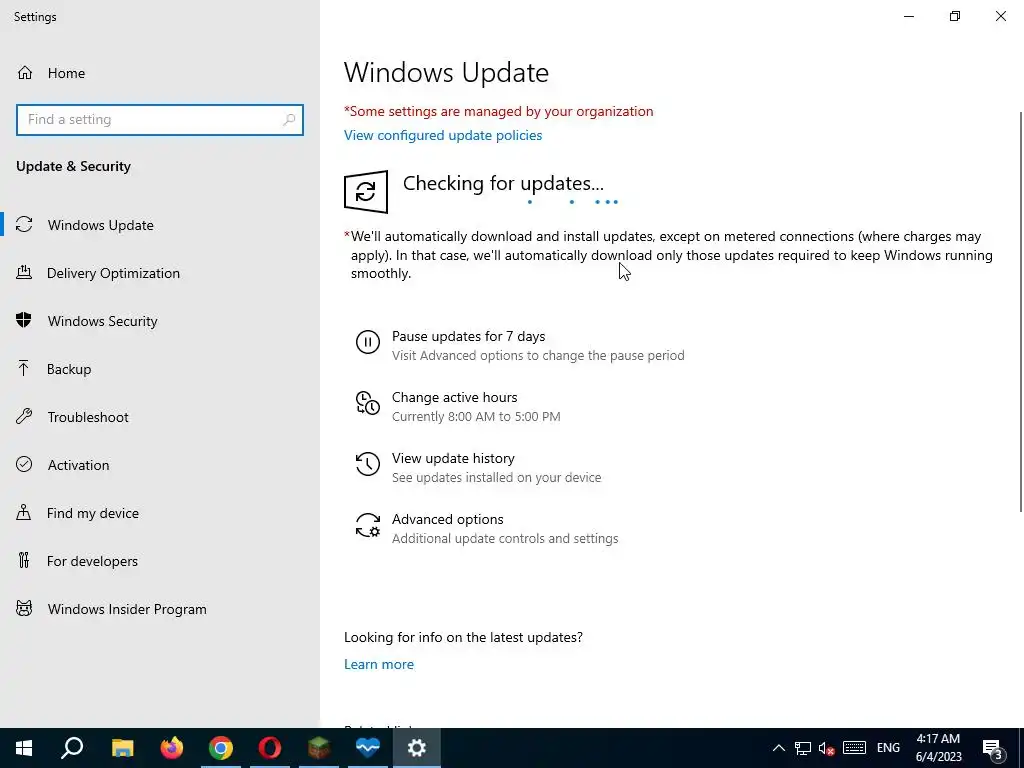Click the history icon for update history
The height and width of the screenshot is (768, 1024).
click(x=368, y=464)
